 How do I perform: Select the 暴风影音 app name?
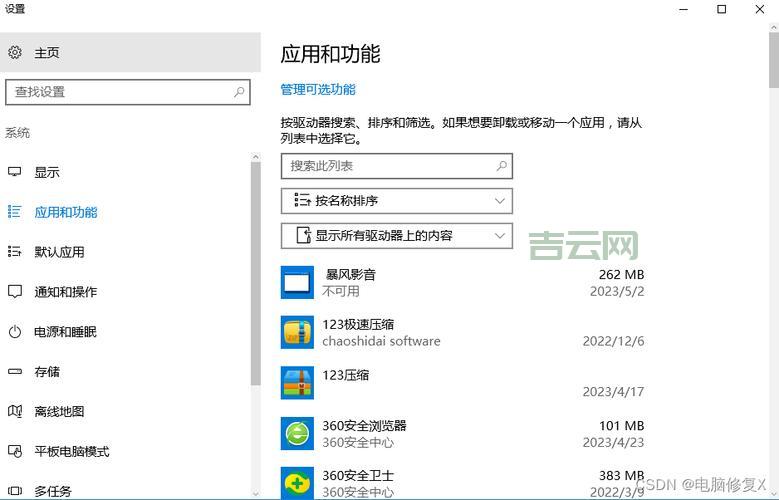click(351, 274)
